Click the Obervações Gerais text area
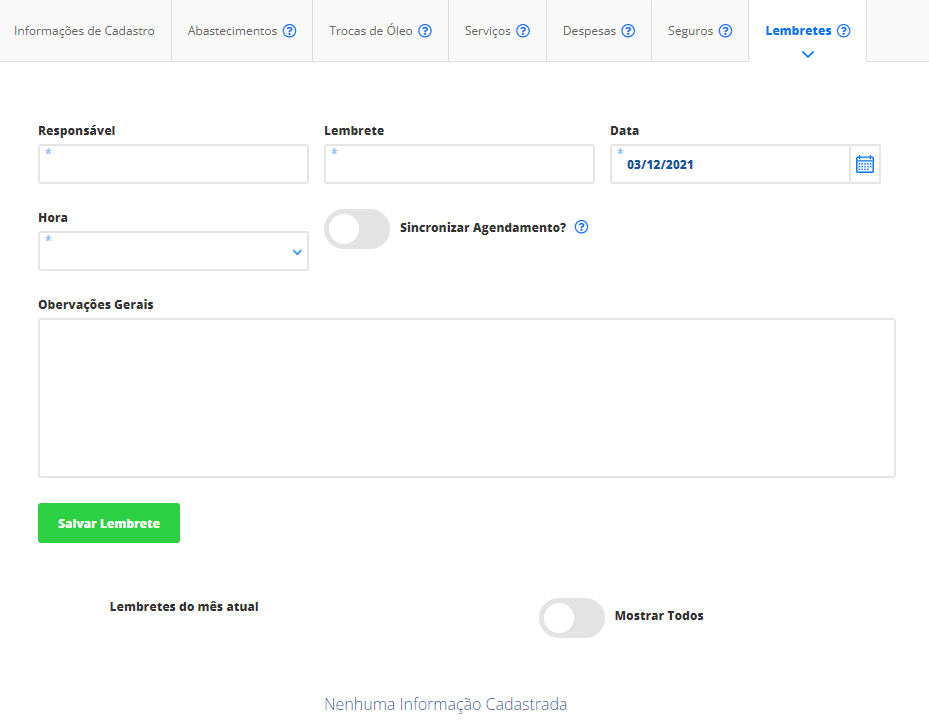Screen dimensions: 929x724 tap(467, 398)
